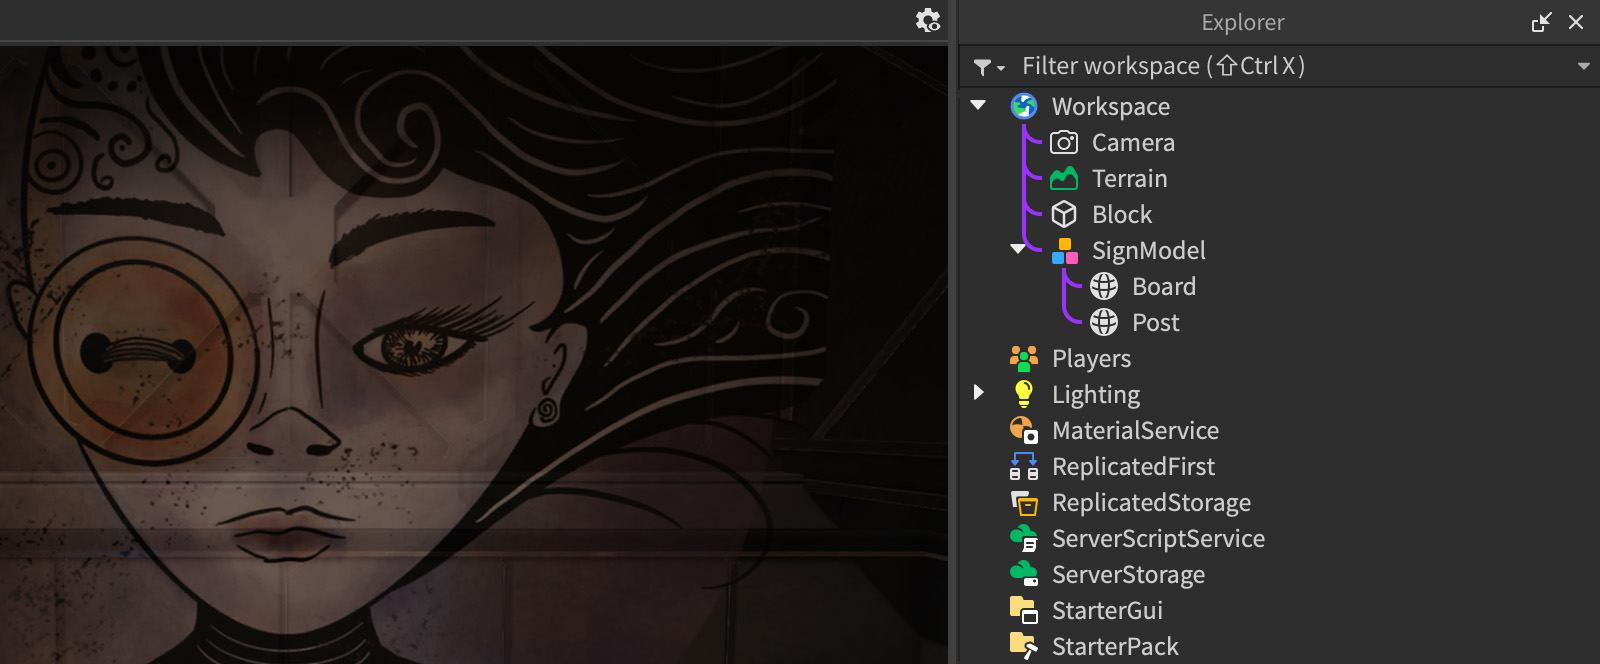Select ServerStorage in the tree
The image size is (1600, 664).
1128,574
